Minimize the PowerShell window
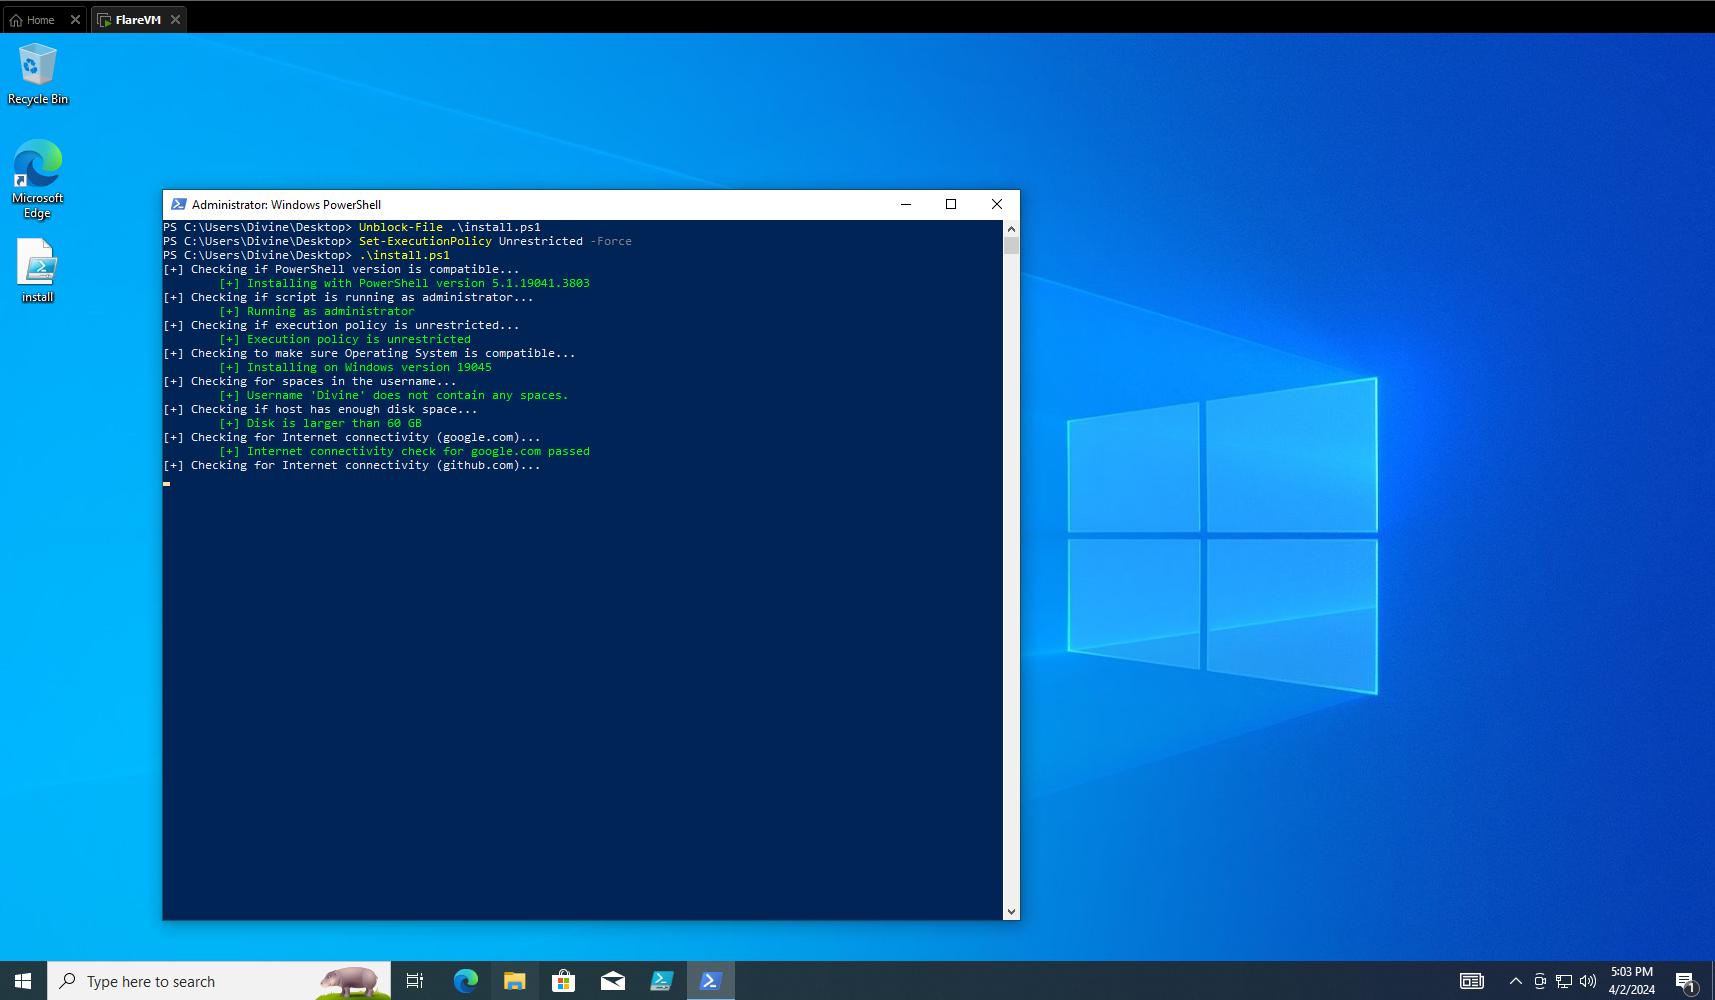The image size is (1715, 1000). (906, 204)
